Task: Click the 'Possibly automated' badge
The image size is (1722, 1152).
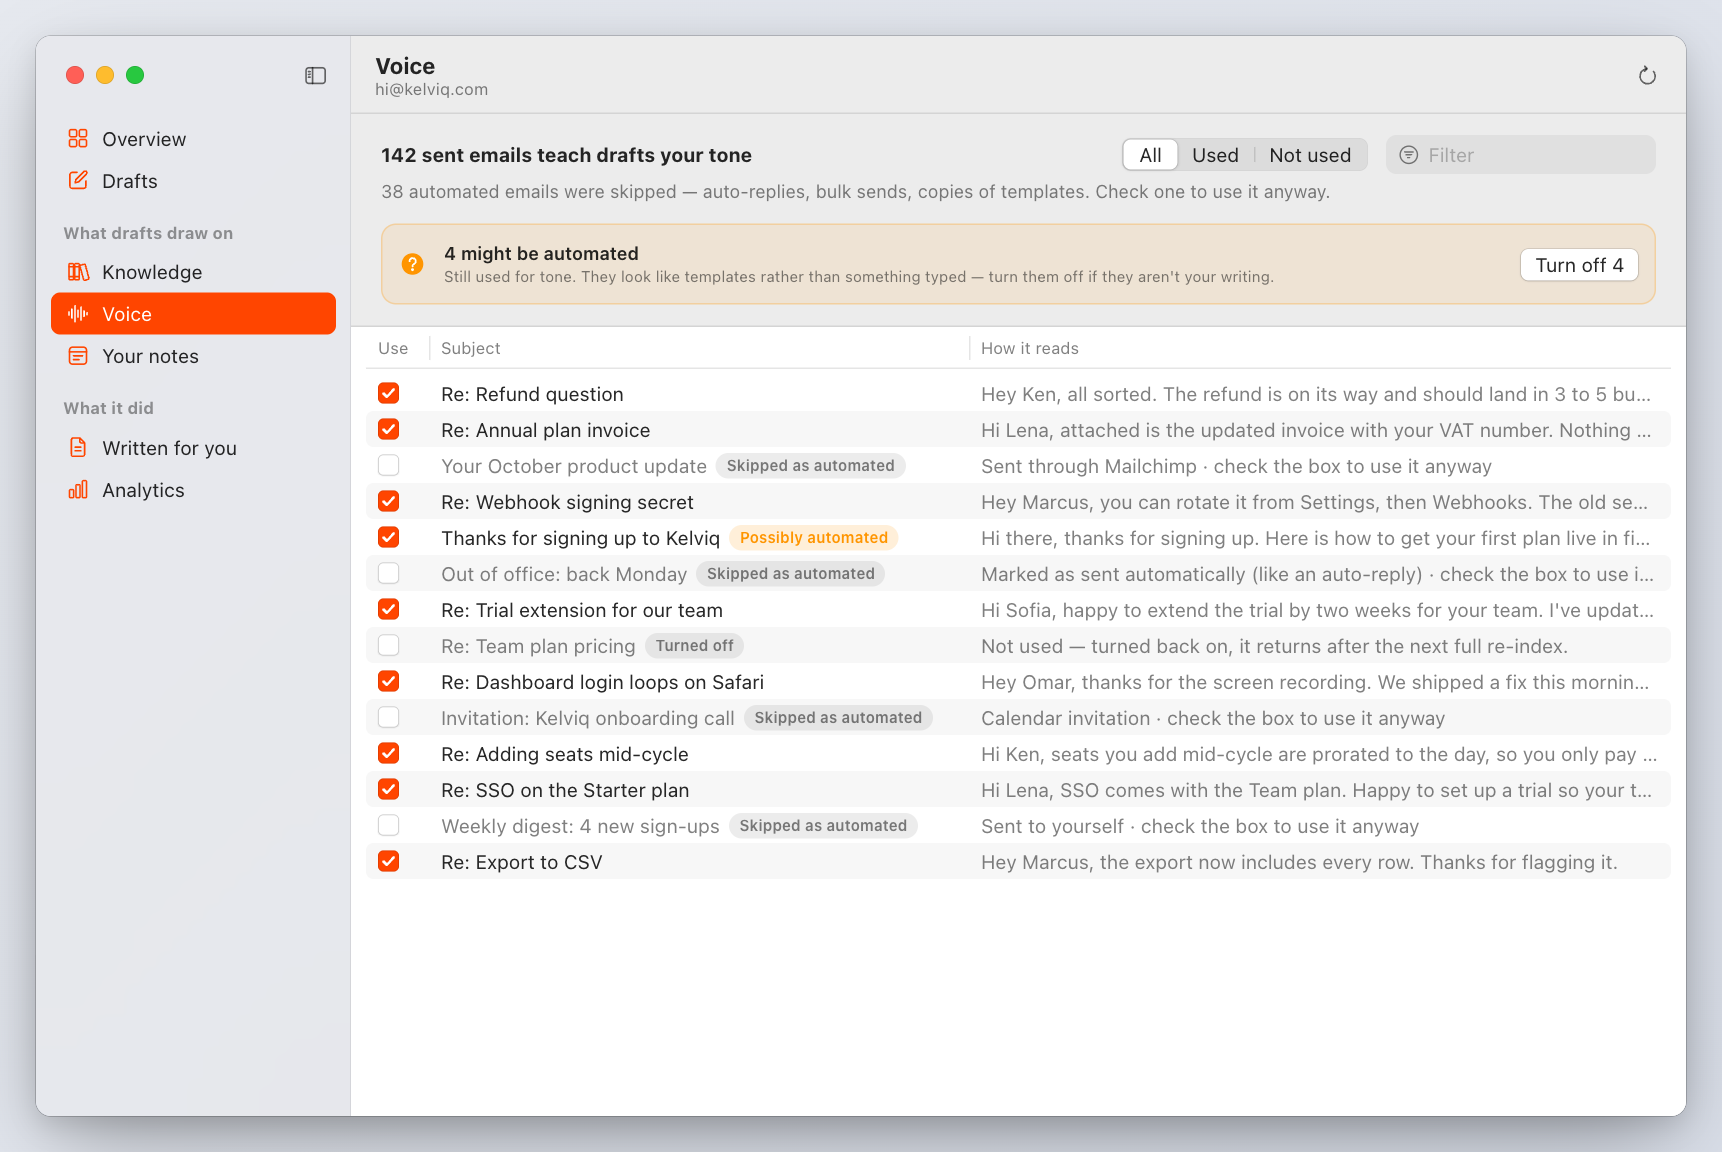Action: 814,538
